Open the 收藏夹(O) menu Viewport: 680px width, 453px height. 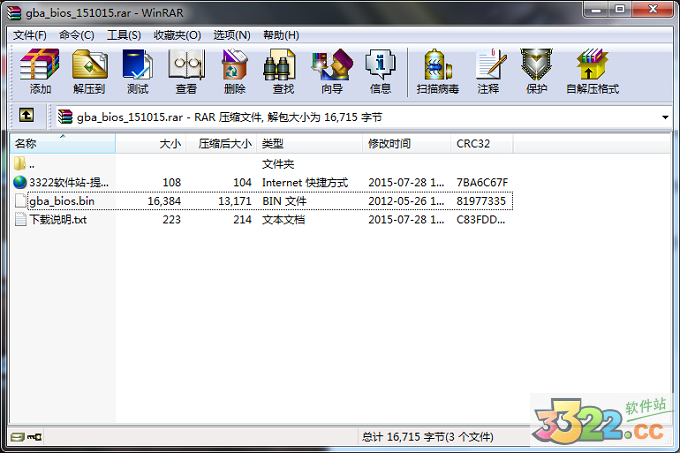click(x=177, y=35)
